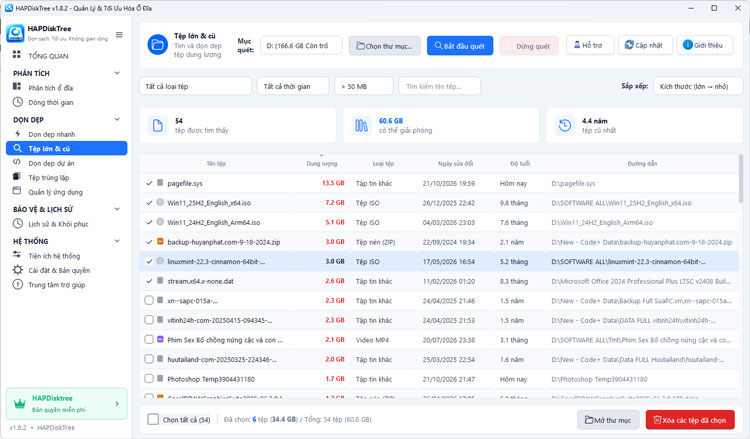The image size is (750, 439).
Task: Open the Kích thước sort dropdown
Action: tap(698, 86)
